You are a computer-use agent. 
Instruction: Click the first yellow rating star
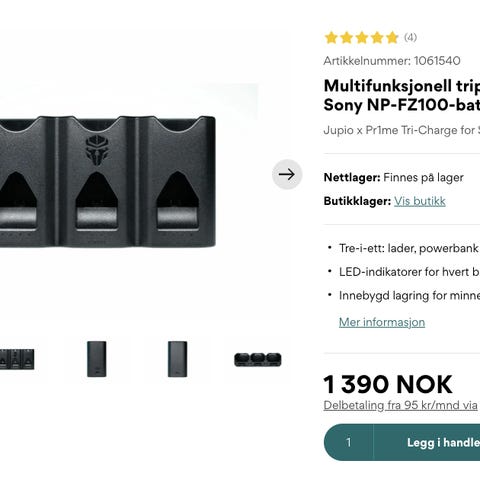tap(331, 38)
